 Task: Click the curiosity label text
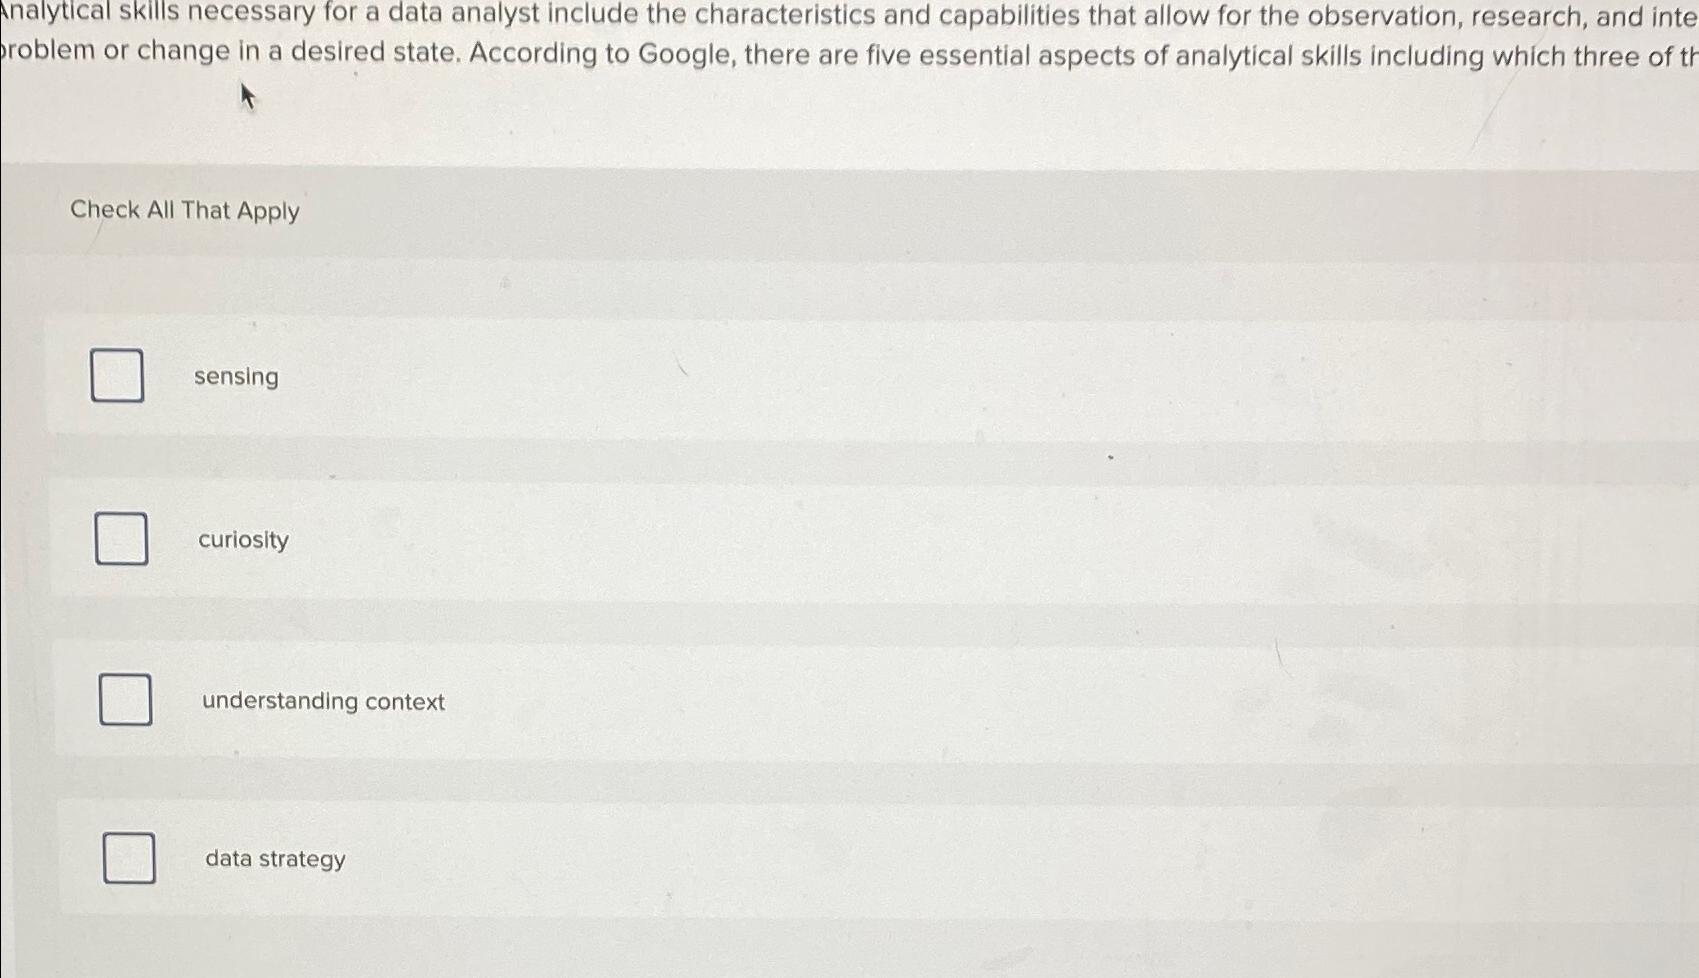click(243, 540)
